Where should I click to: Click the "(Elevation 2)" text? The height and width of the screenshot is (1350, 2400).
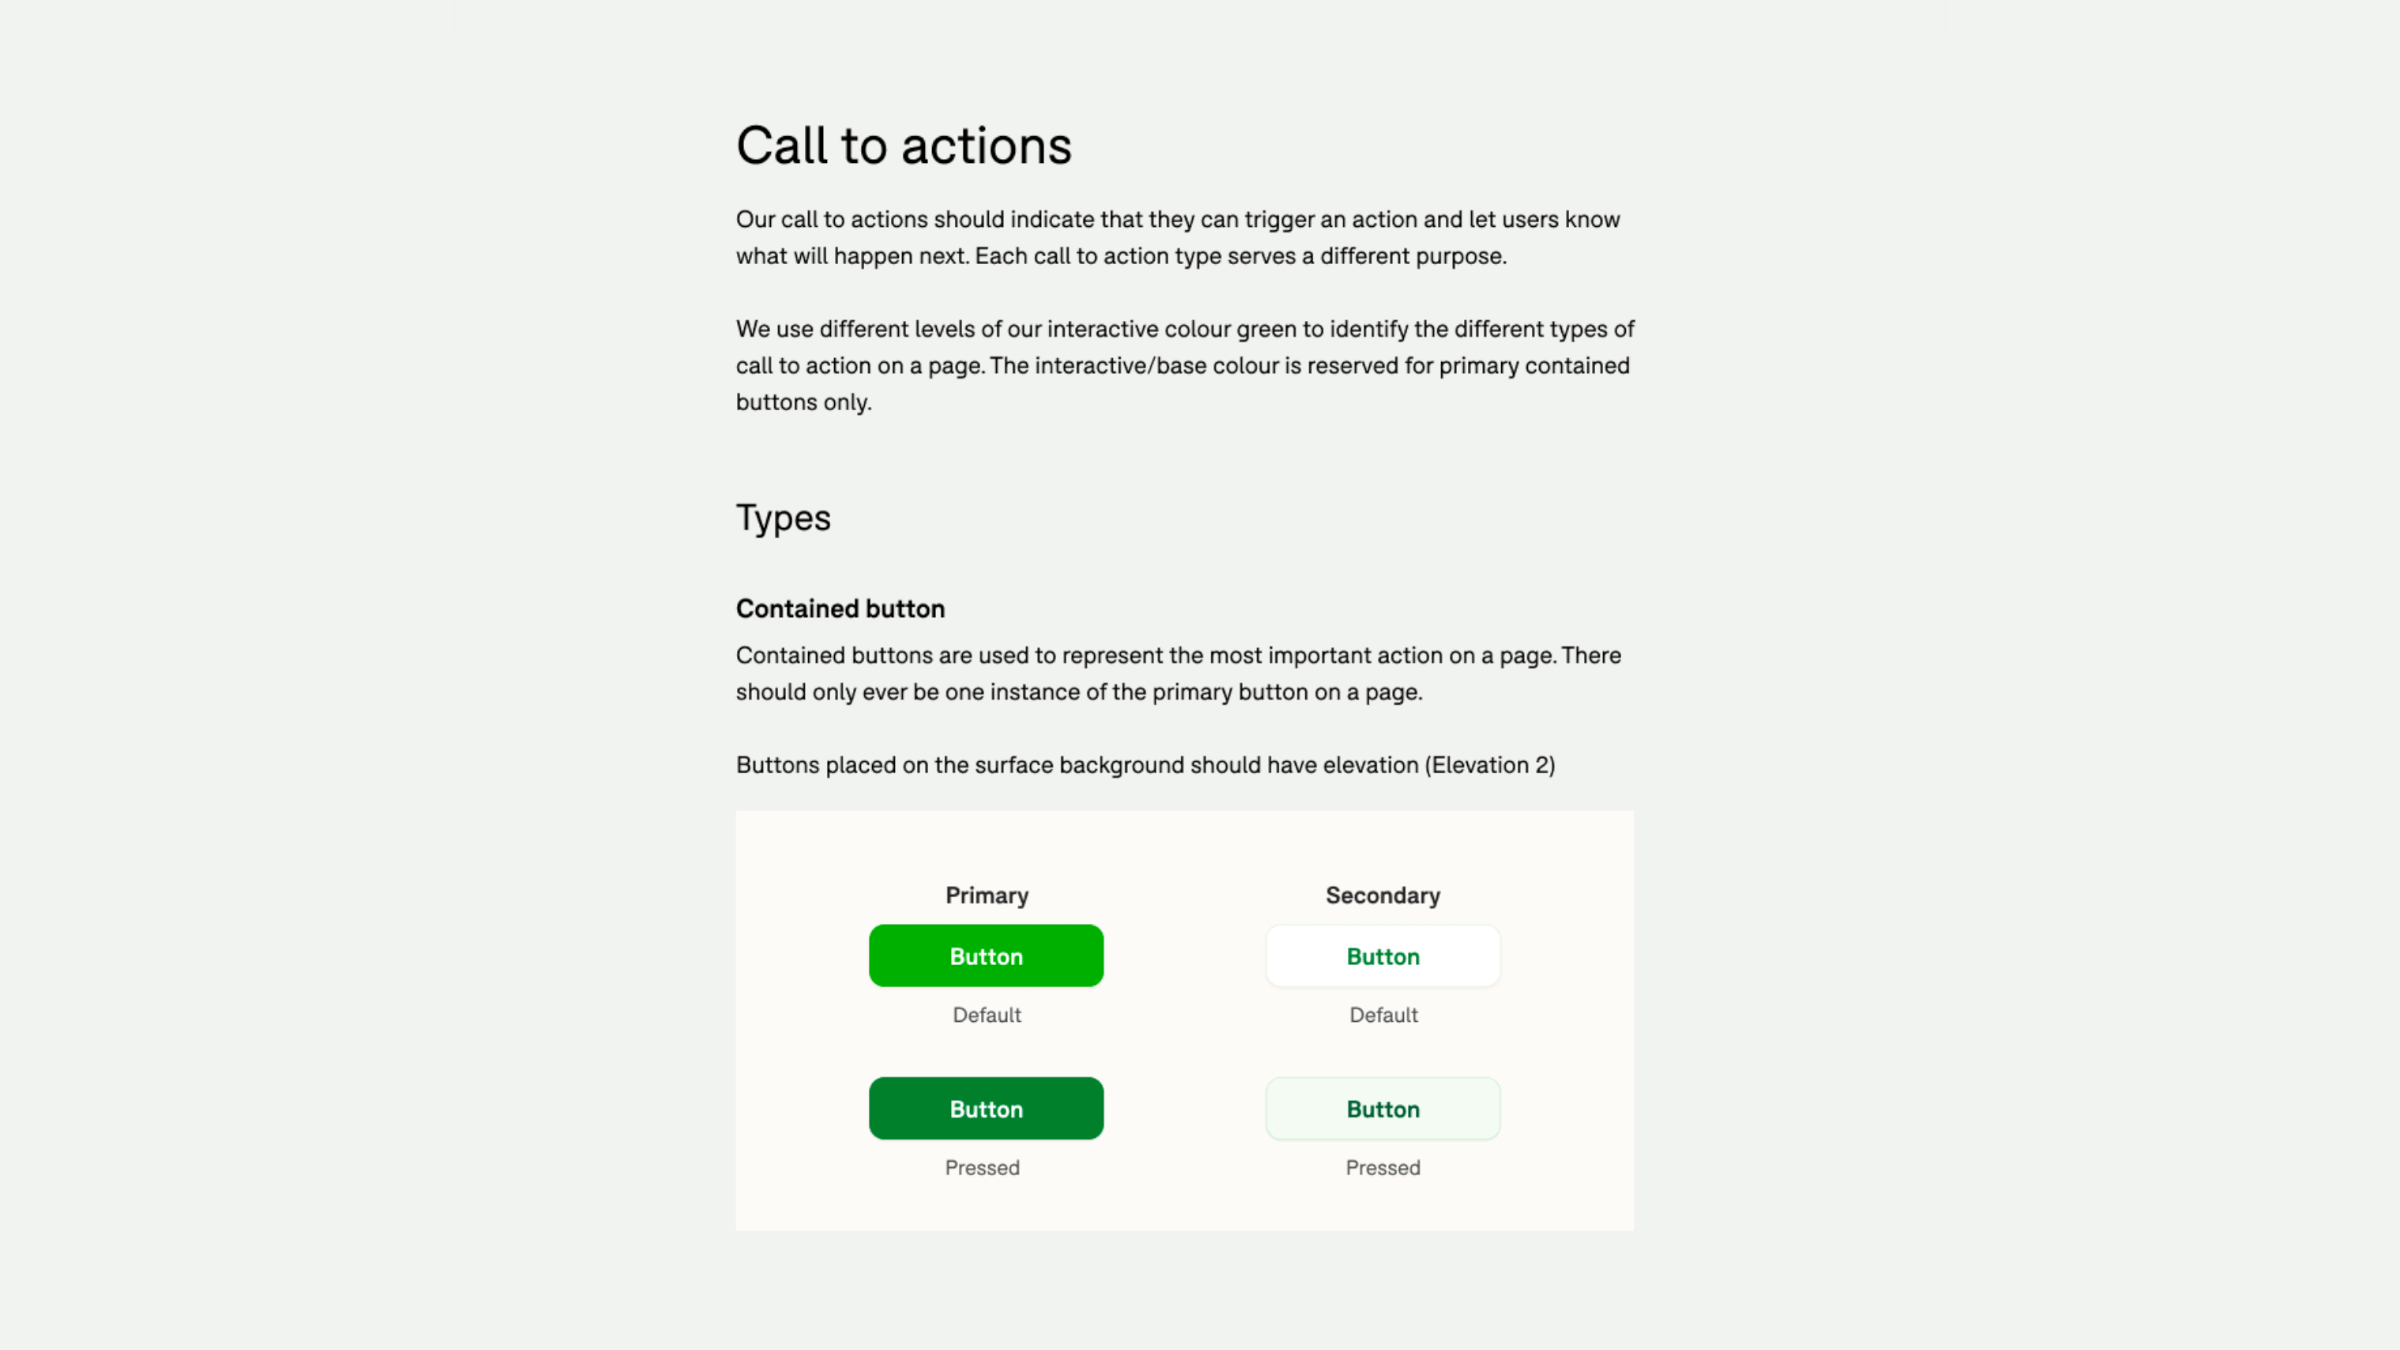[x=1490, y=765]
